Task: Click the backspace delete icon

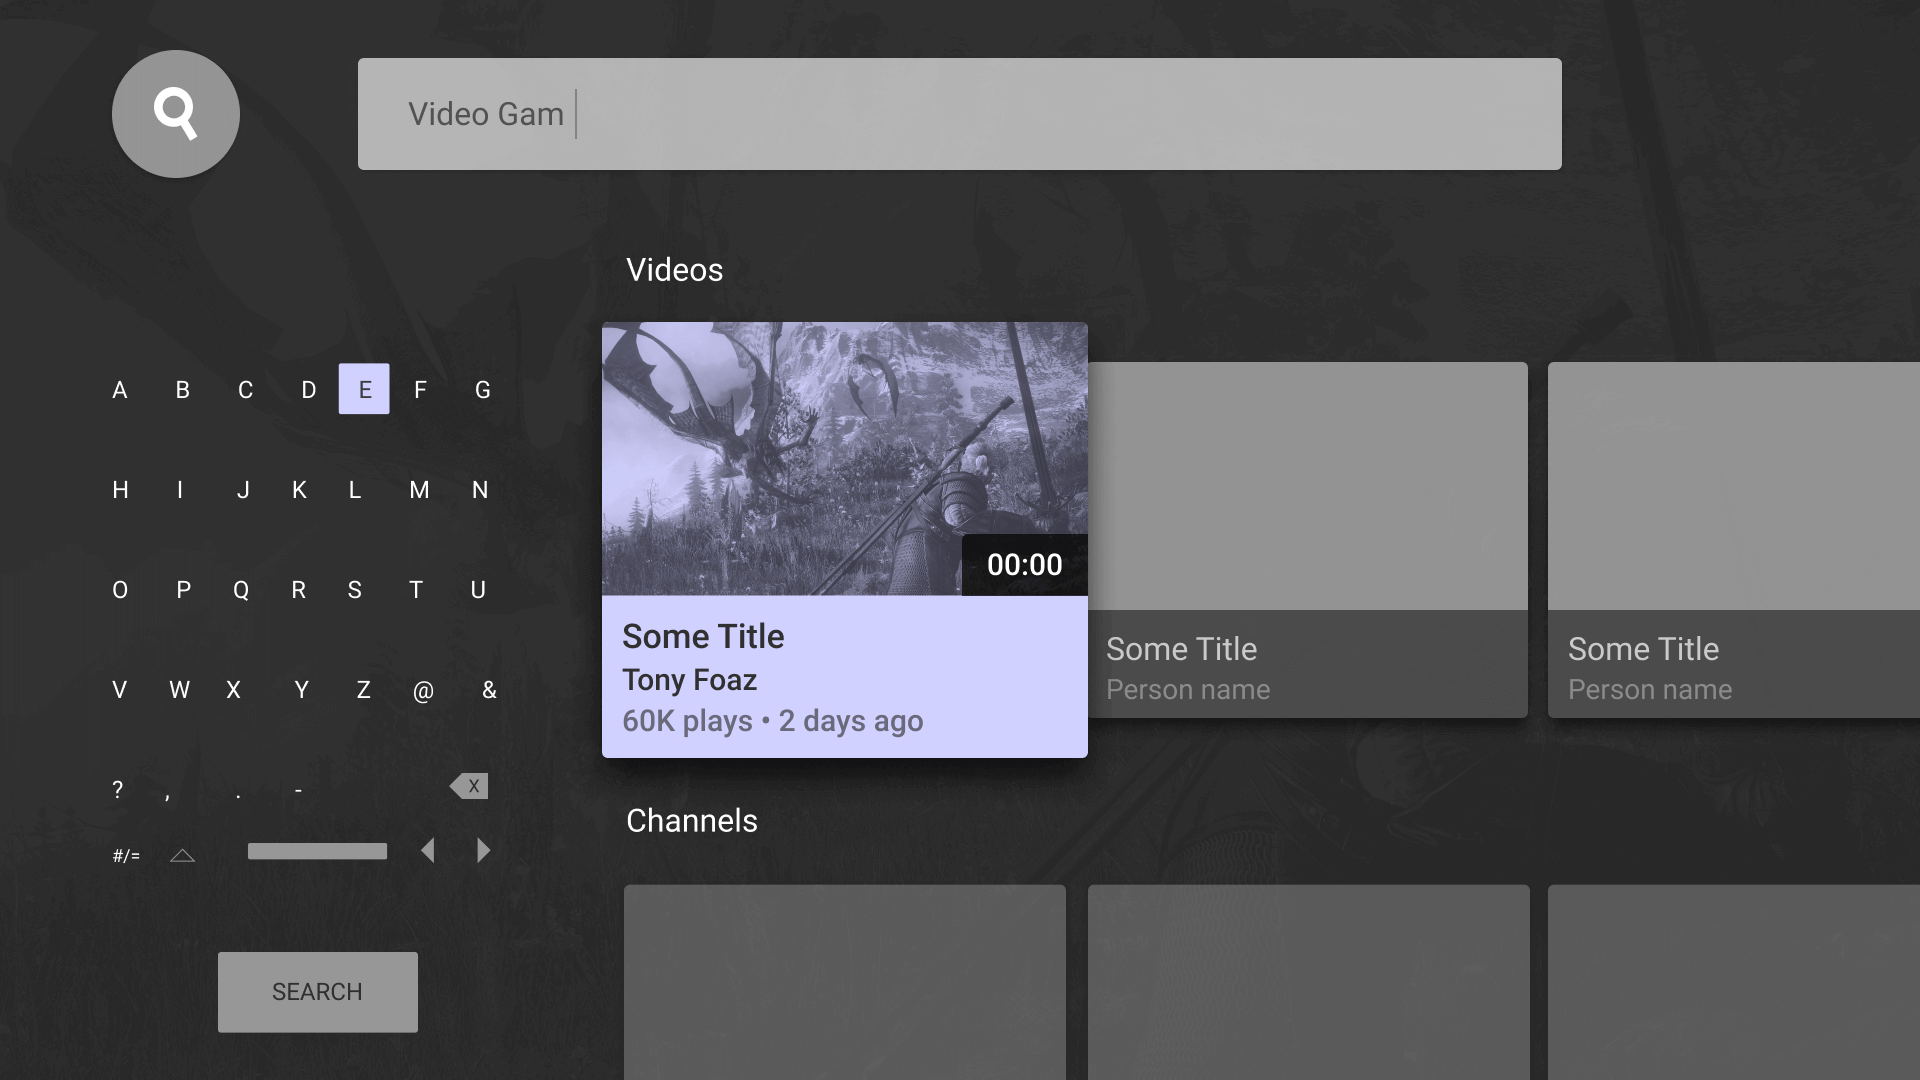Action: [x=469, y=786]
